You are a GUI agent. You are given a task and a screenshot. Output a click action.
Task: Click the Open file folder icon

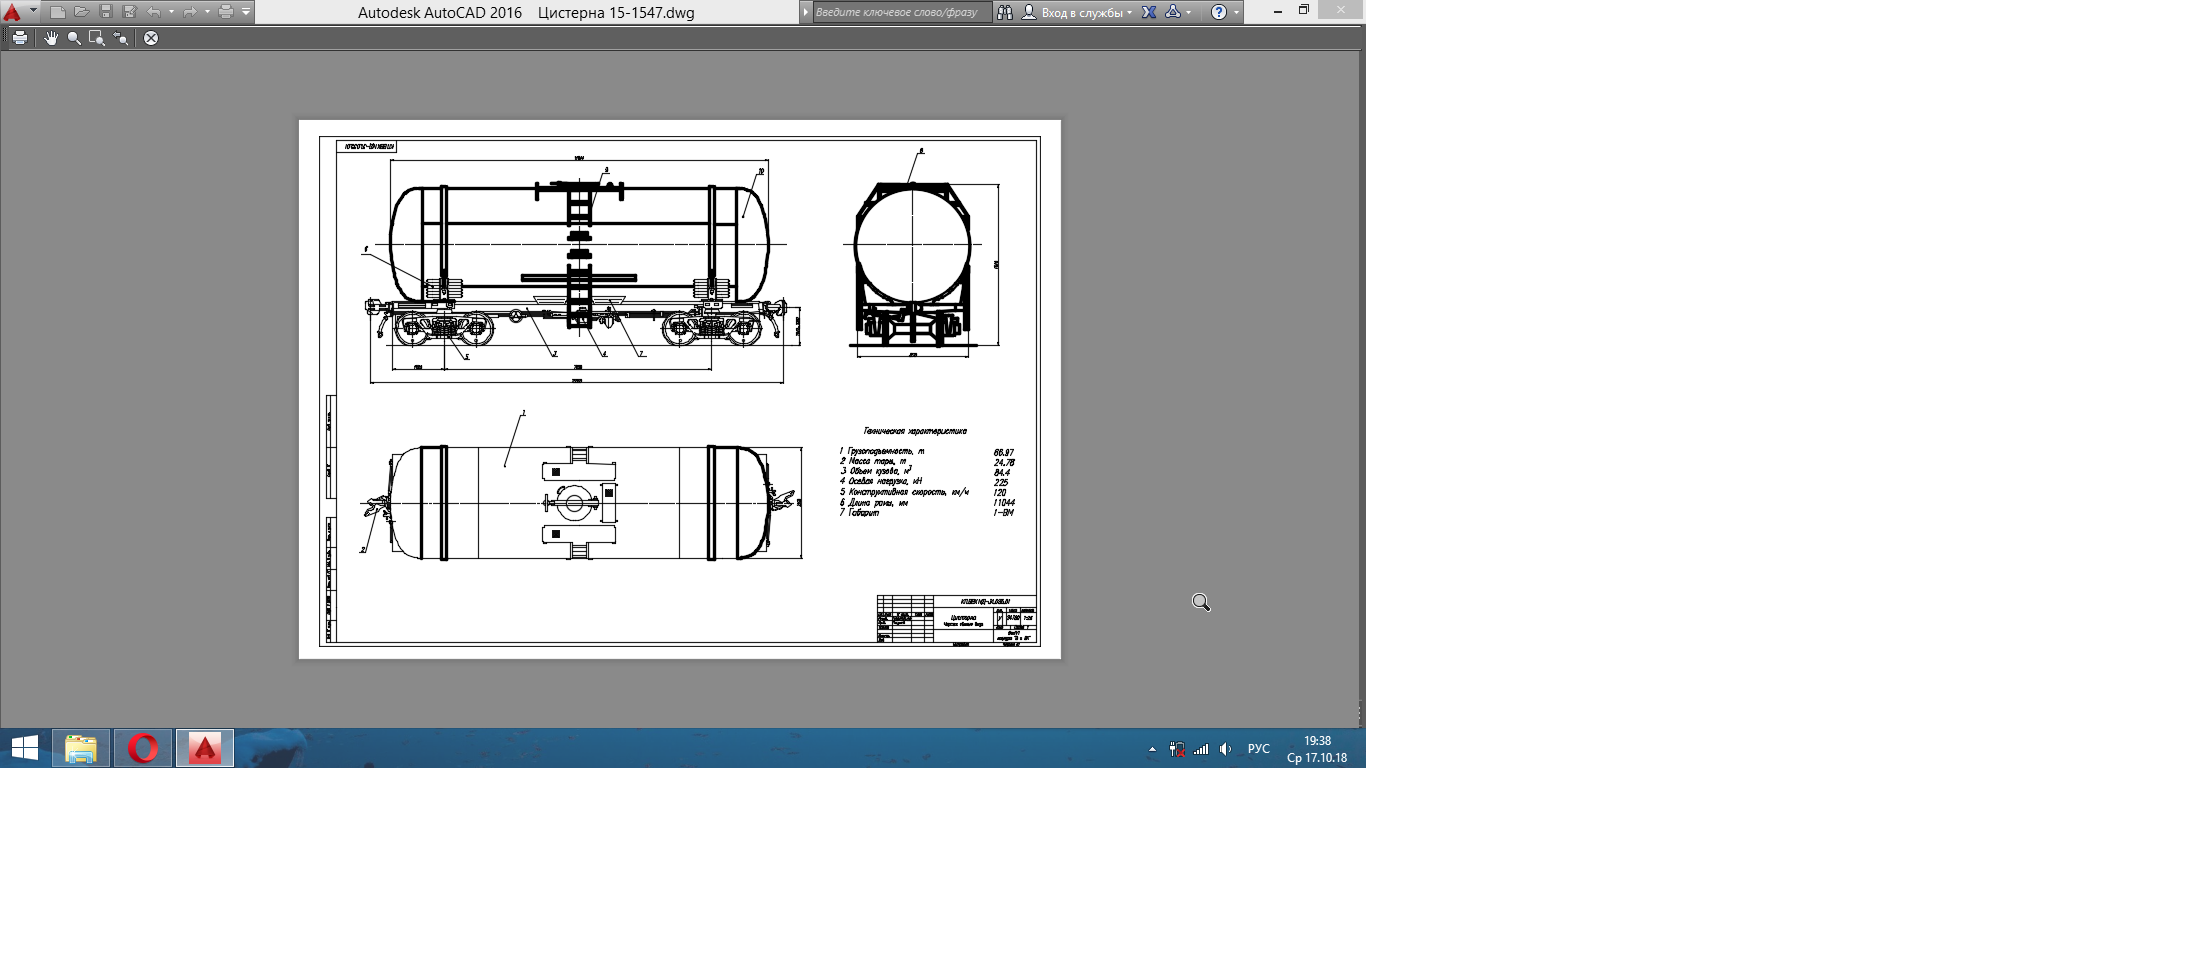coord(82,13)
